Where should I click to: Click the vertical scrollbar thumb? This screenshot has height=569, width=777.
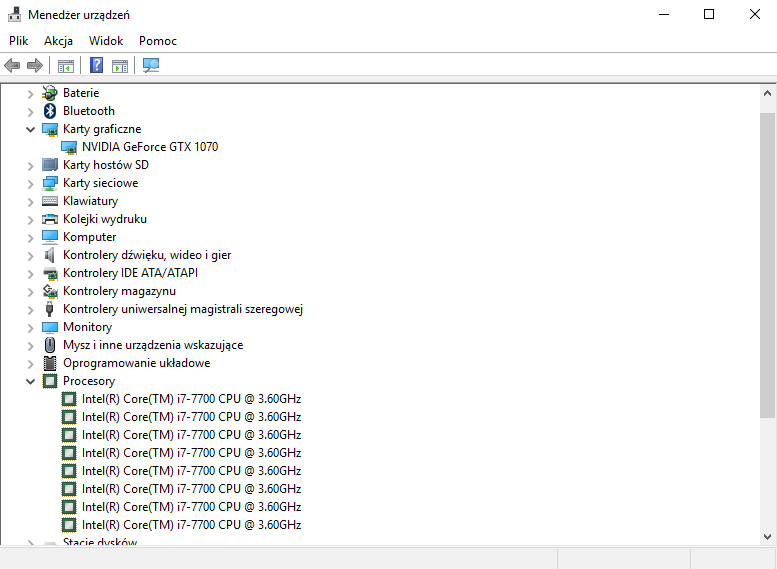(767, 265)
